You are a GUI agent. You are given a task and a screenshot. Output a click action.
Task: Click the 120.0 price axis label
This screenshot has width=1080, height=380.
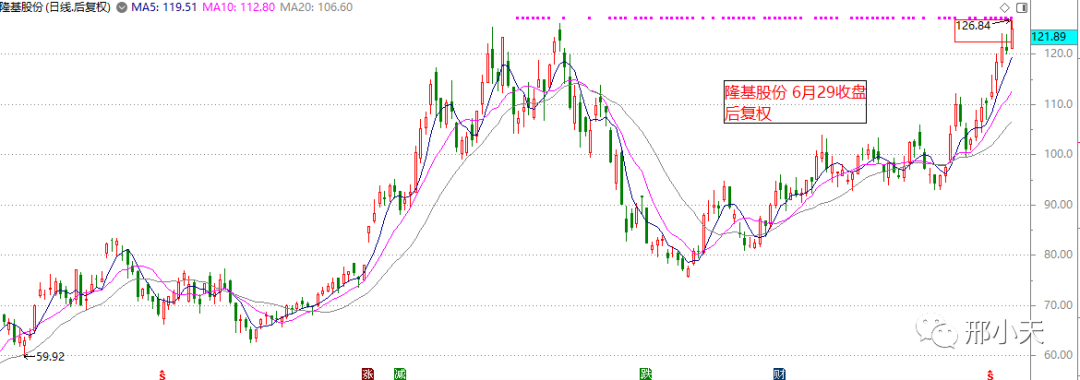[1059, 54]
